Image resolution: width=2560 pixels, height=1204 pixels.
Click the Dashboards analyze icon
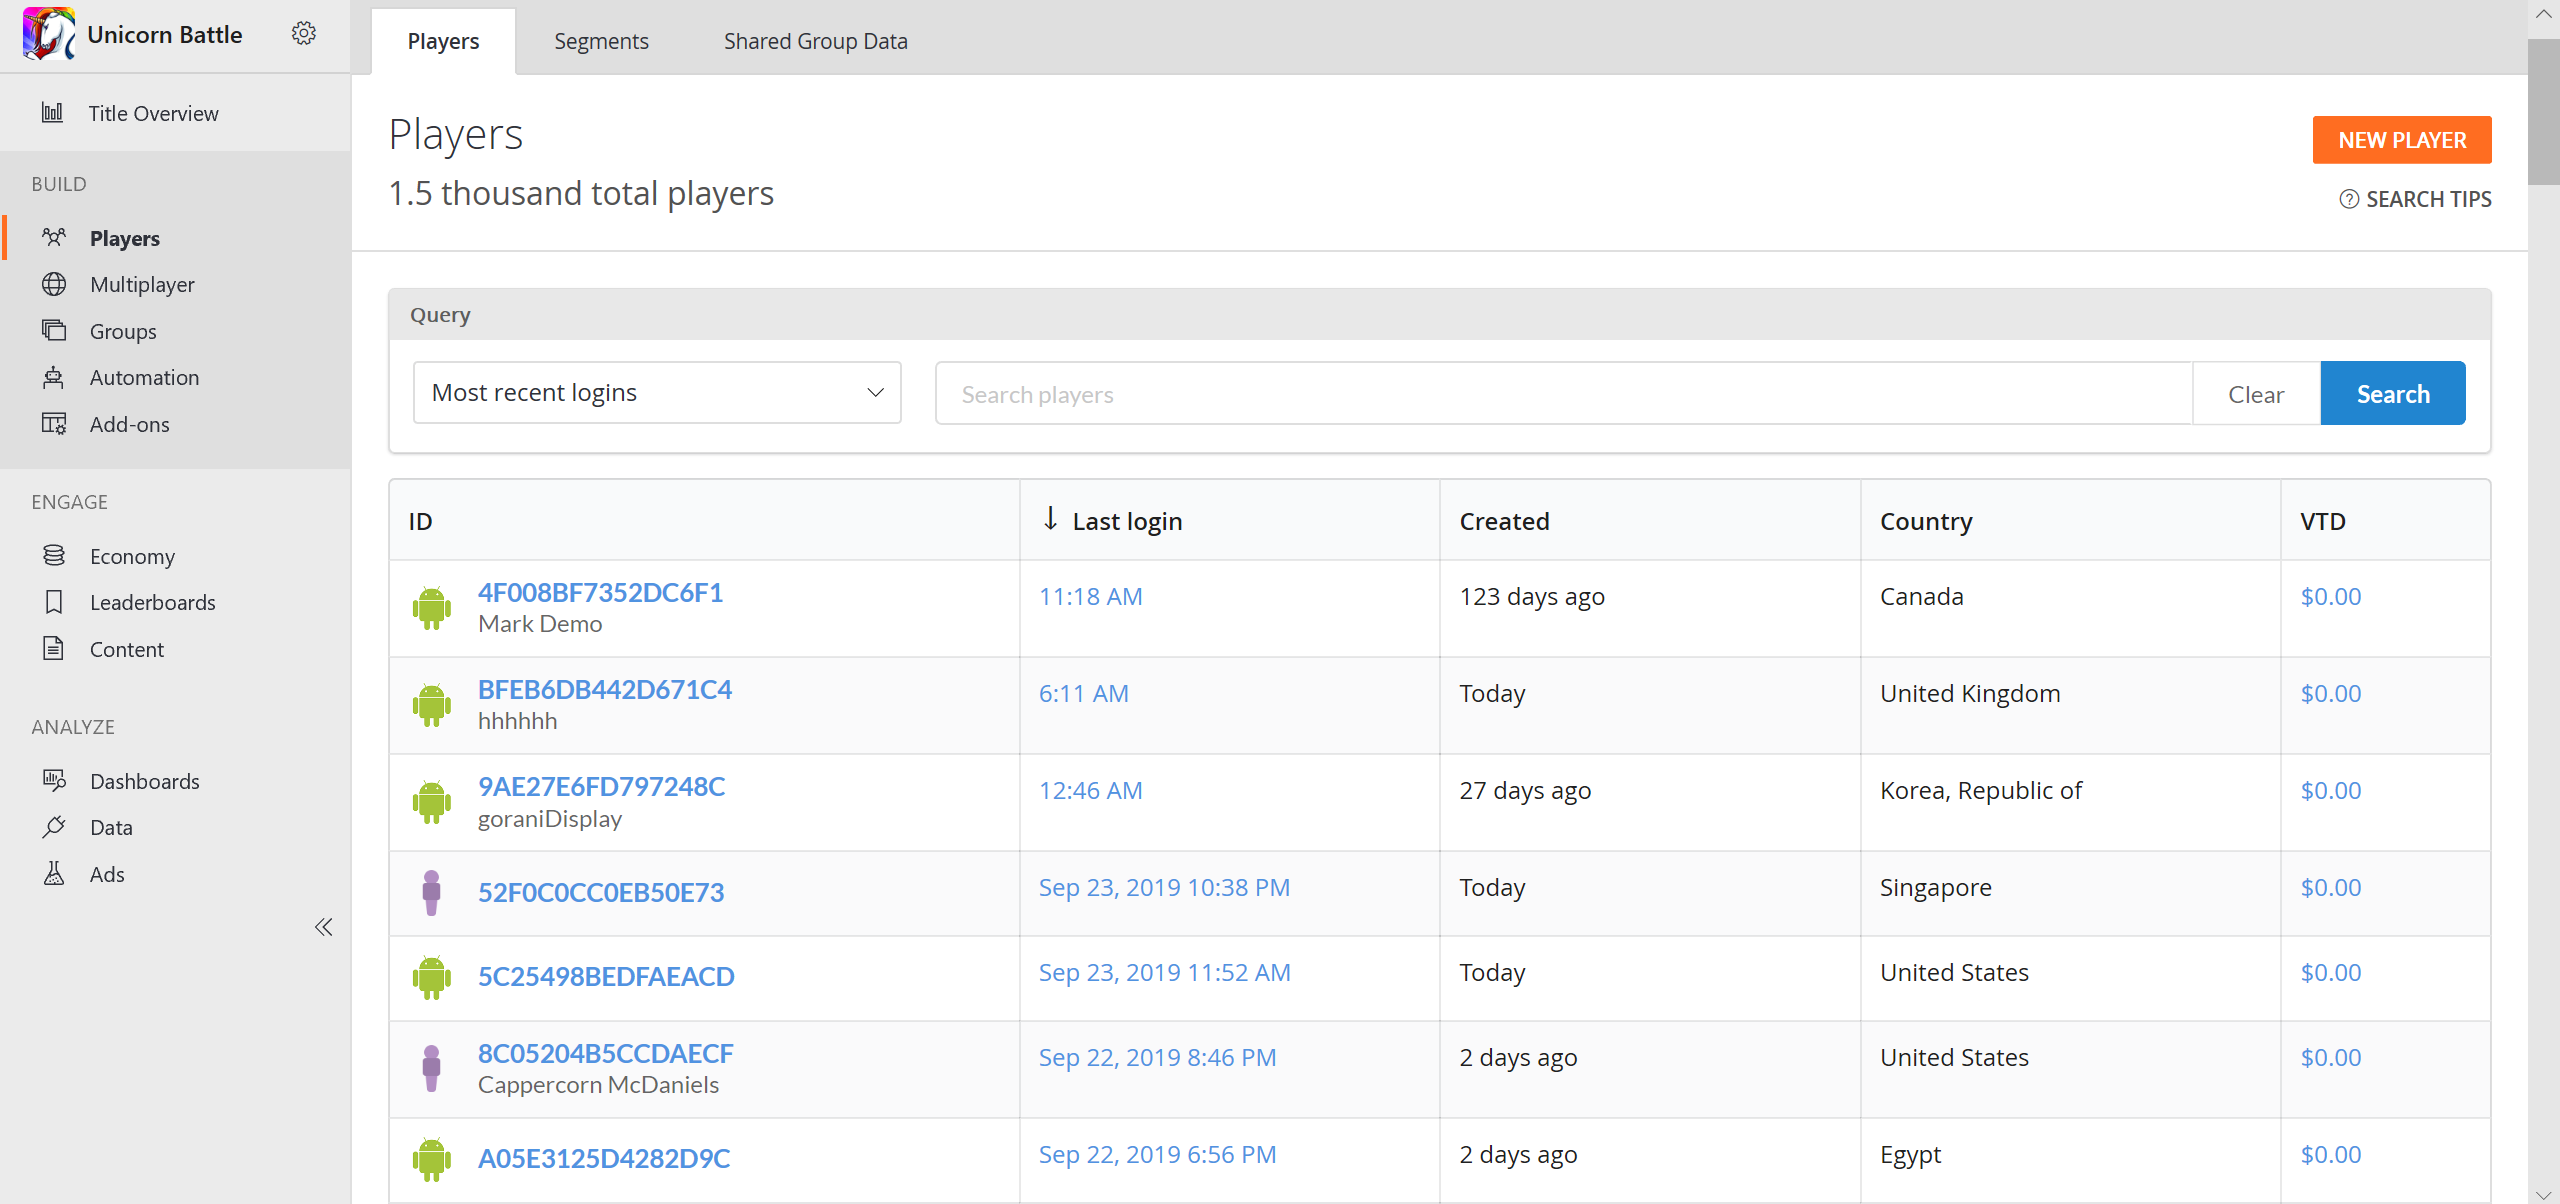click(54, 779)
